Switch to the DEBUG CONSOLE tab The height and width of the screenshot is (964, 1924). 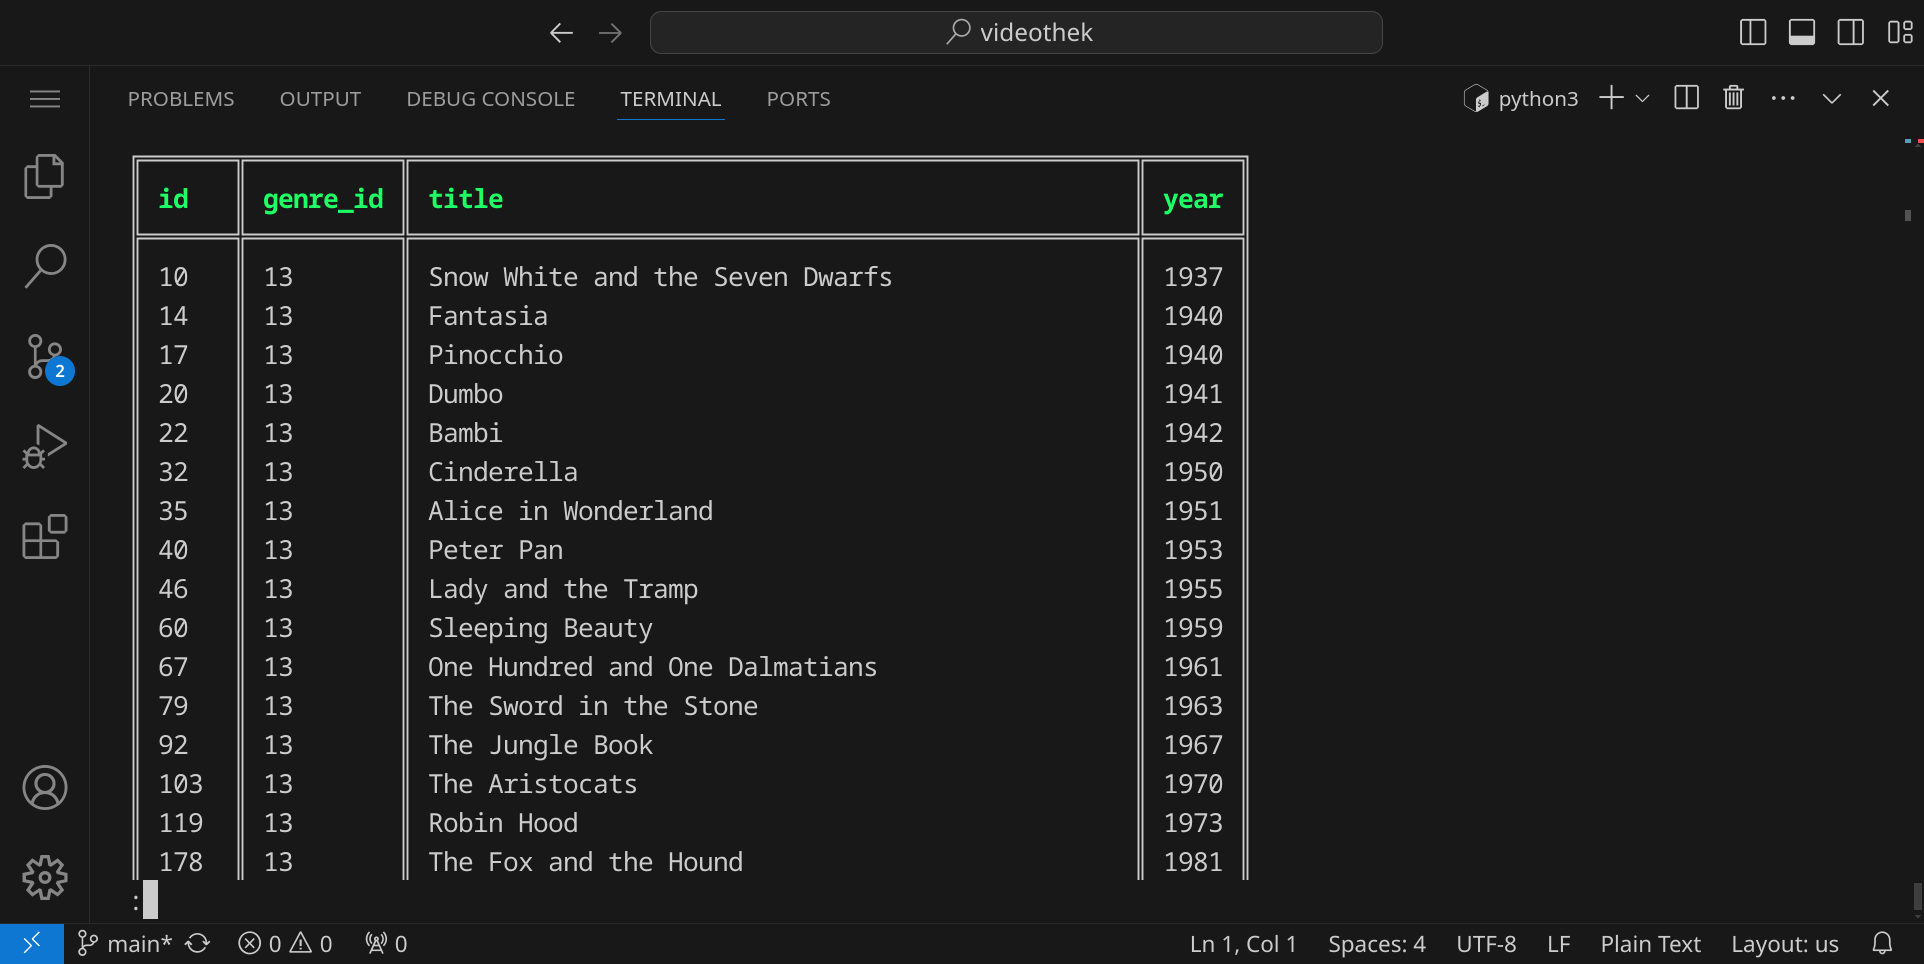coord(490,99)
